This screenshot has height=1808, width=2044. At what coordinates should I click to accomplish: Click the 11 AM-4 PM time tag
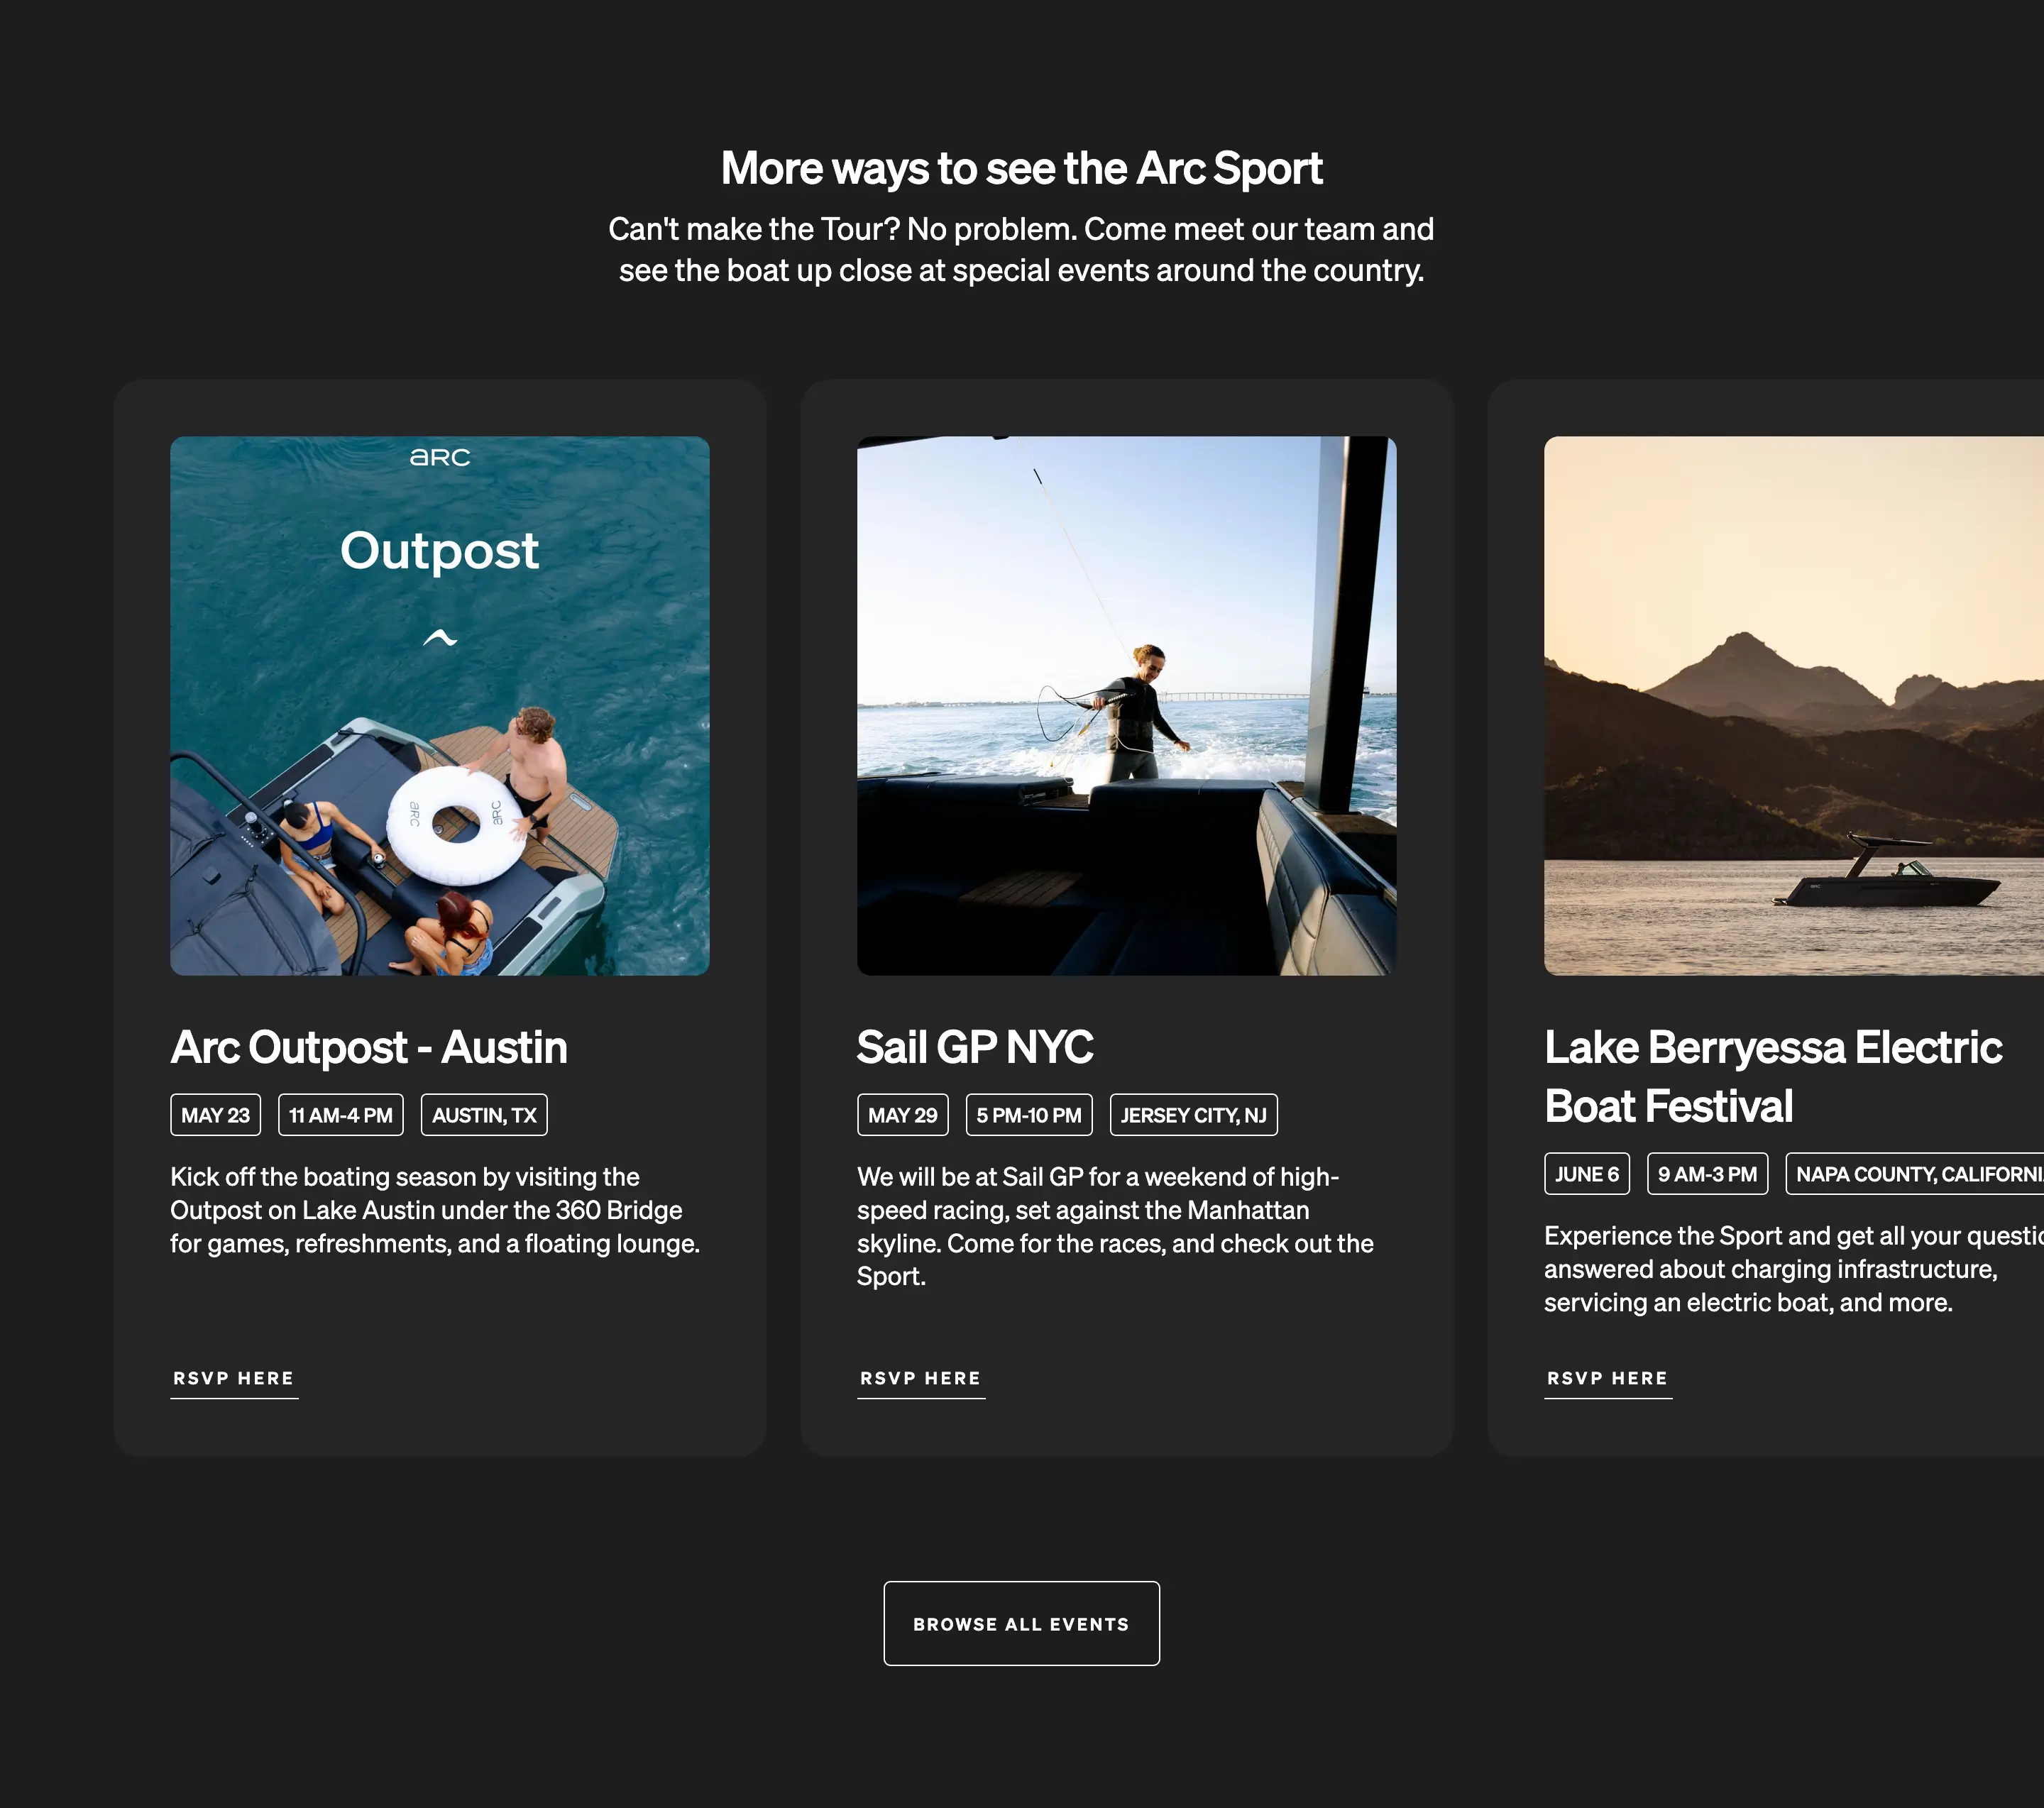341,1115
